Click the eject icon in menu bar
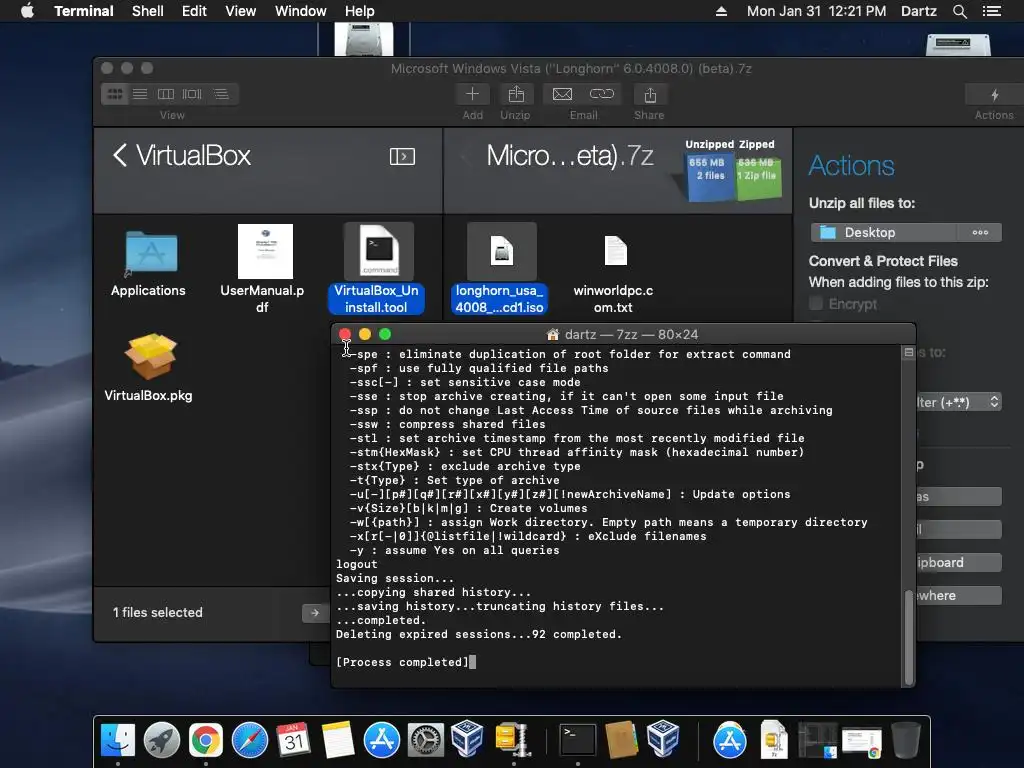This screenshot has width=1024, height=768. [721, 11]
